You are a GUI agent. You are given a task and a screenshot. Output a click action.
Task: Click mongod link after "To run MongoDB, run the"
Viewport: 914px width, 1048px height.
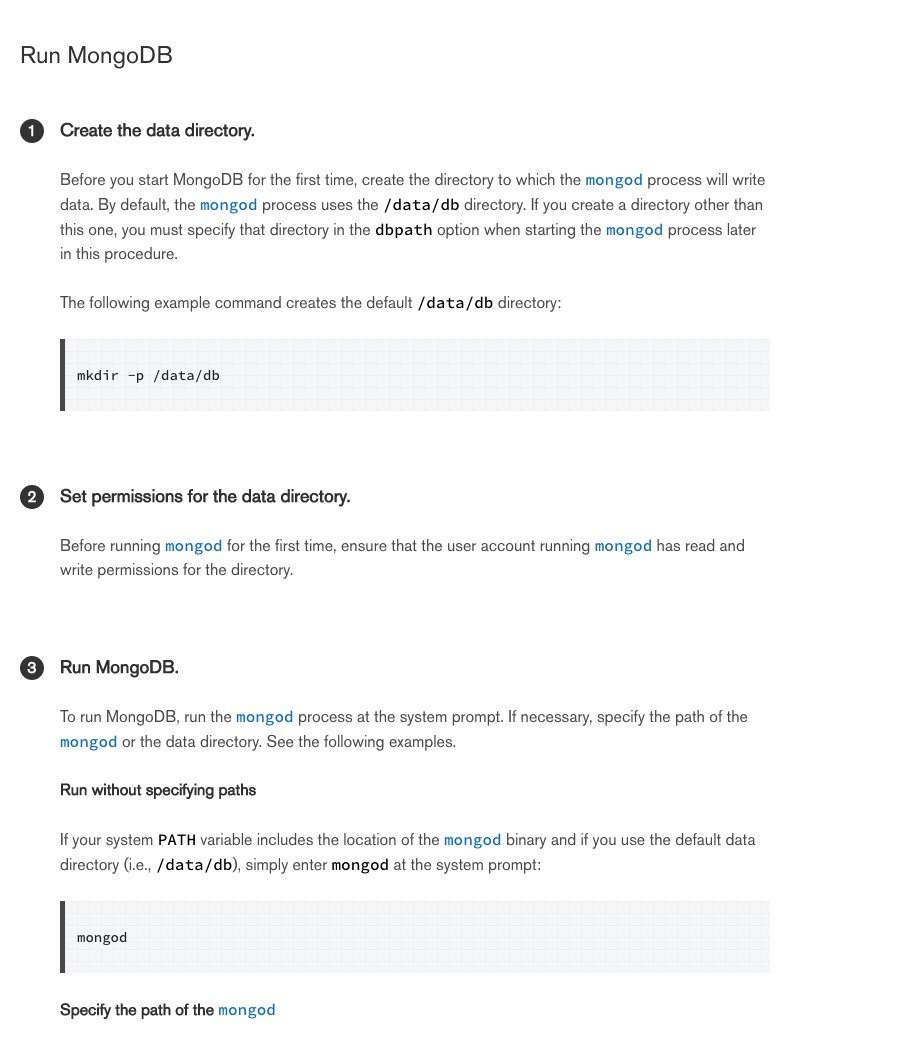264,717
